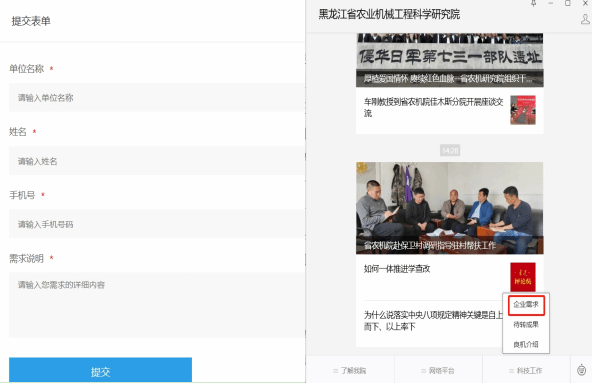Focus the 单位名称 input field
This screenshot has width=592, height=383.
click(x=157, y=98)
